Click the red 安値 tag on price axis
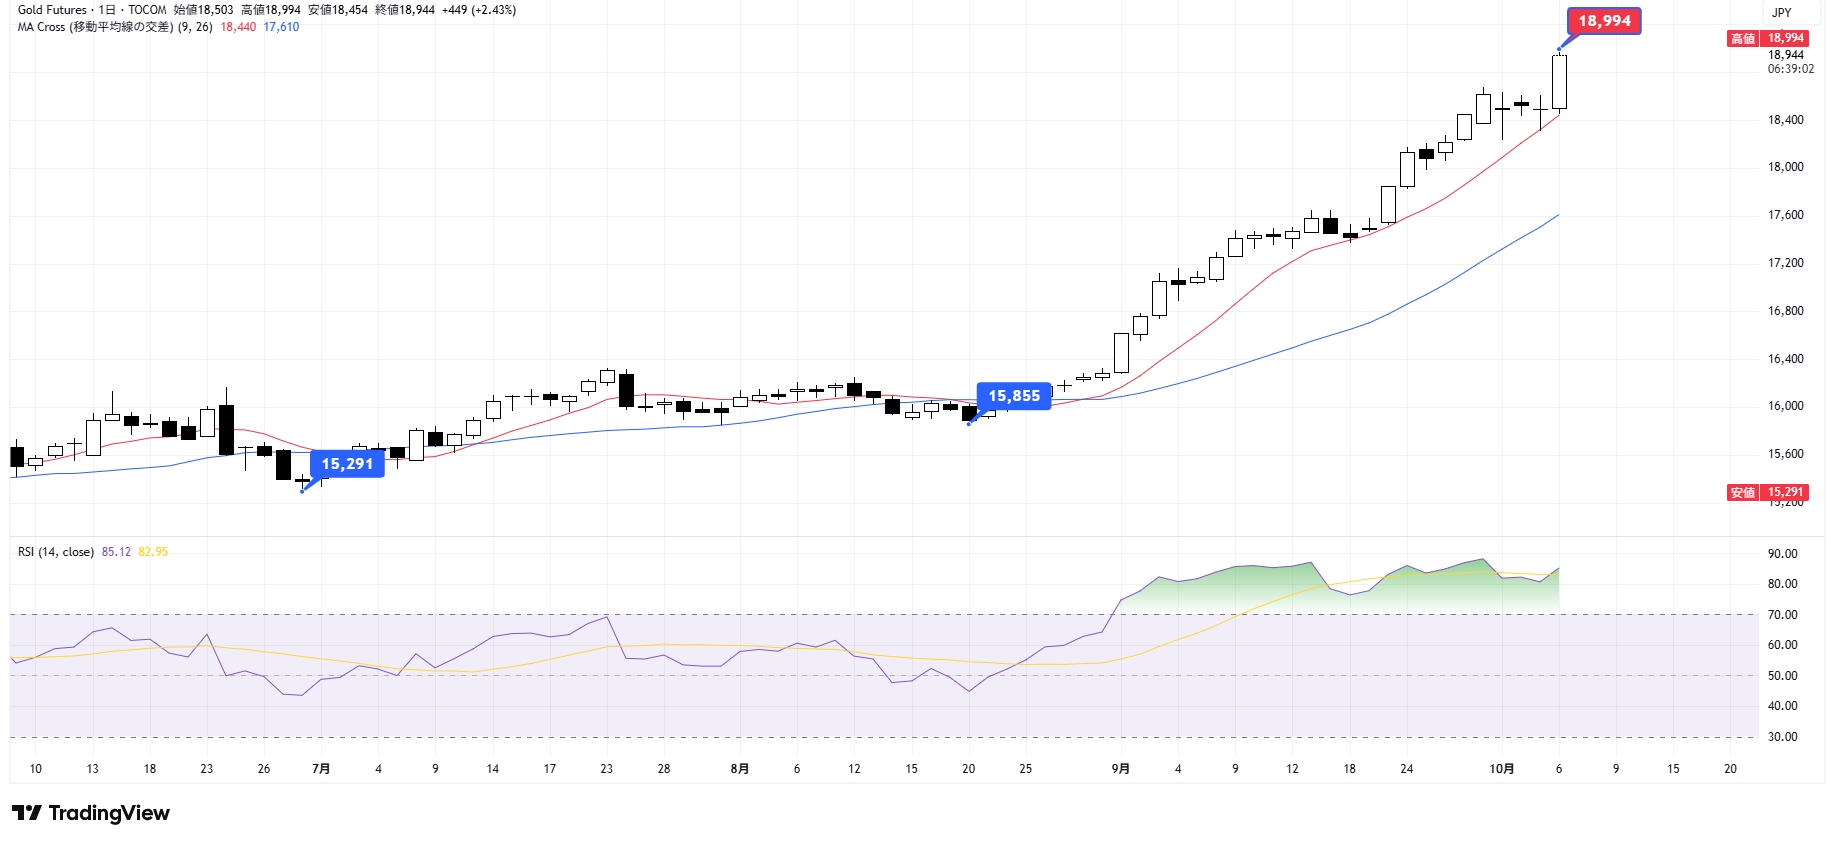This screenshot has height=841, width=1829. click(1743, 492)
